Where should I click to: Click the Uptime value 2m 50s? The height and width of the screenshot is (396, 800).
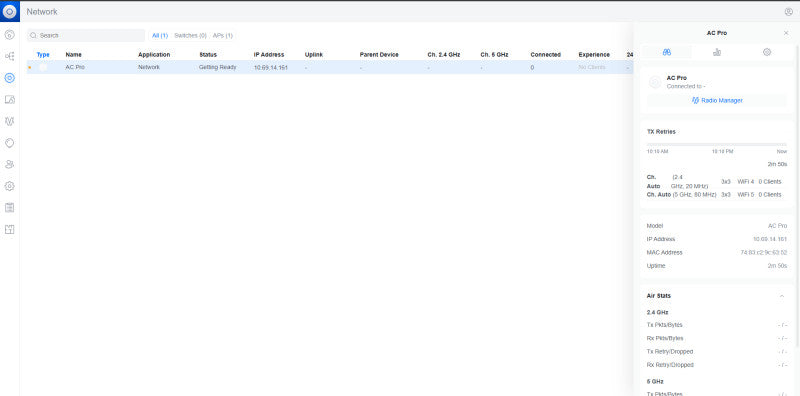point(778,266)
